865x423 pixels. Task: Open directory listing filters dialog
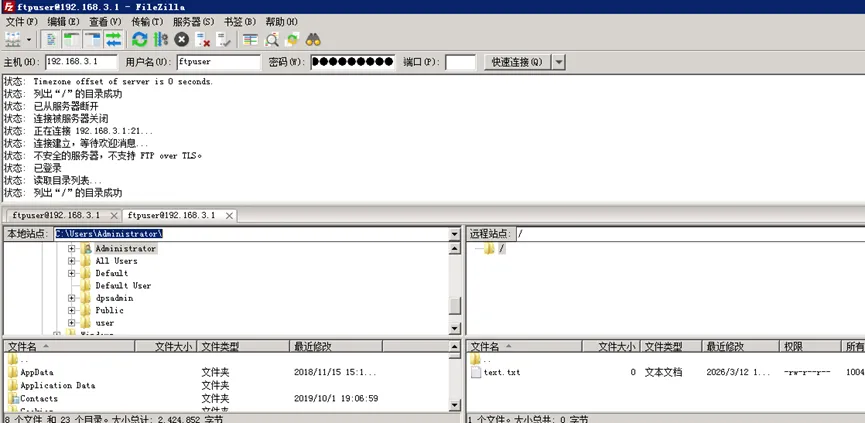click(250, 39)
